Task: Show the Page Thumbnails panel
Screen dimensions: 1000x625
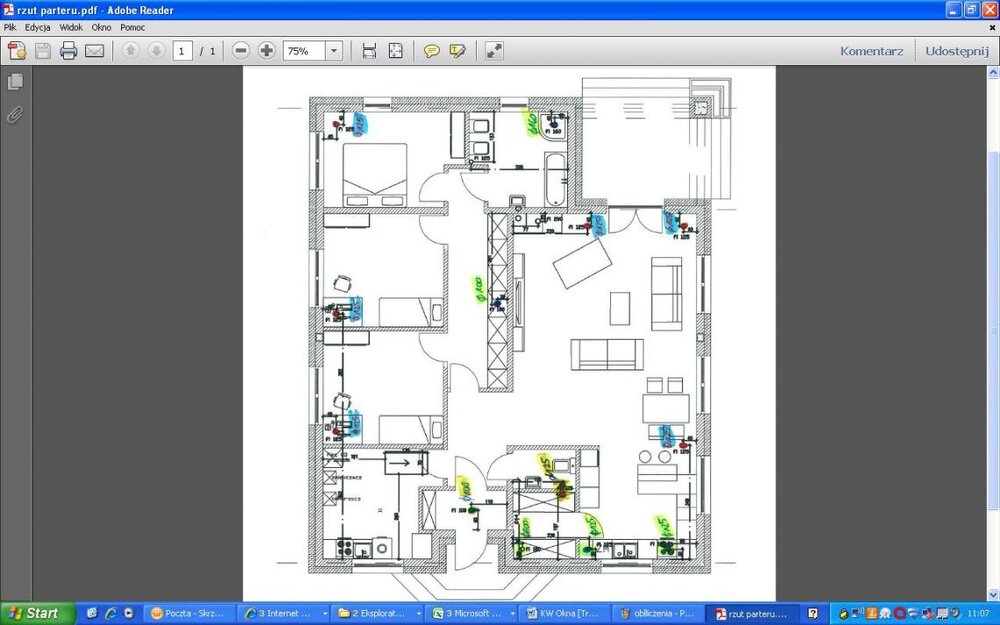Action: point(15,82)
